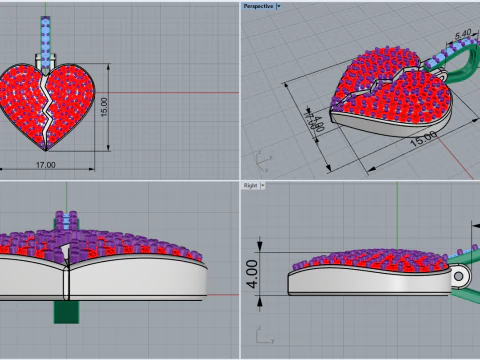Image resolution: width=480 pixels, height=360 pixels.
Task: Open the Right viewport dropdown arrow
Action: [x=263, y=185]
